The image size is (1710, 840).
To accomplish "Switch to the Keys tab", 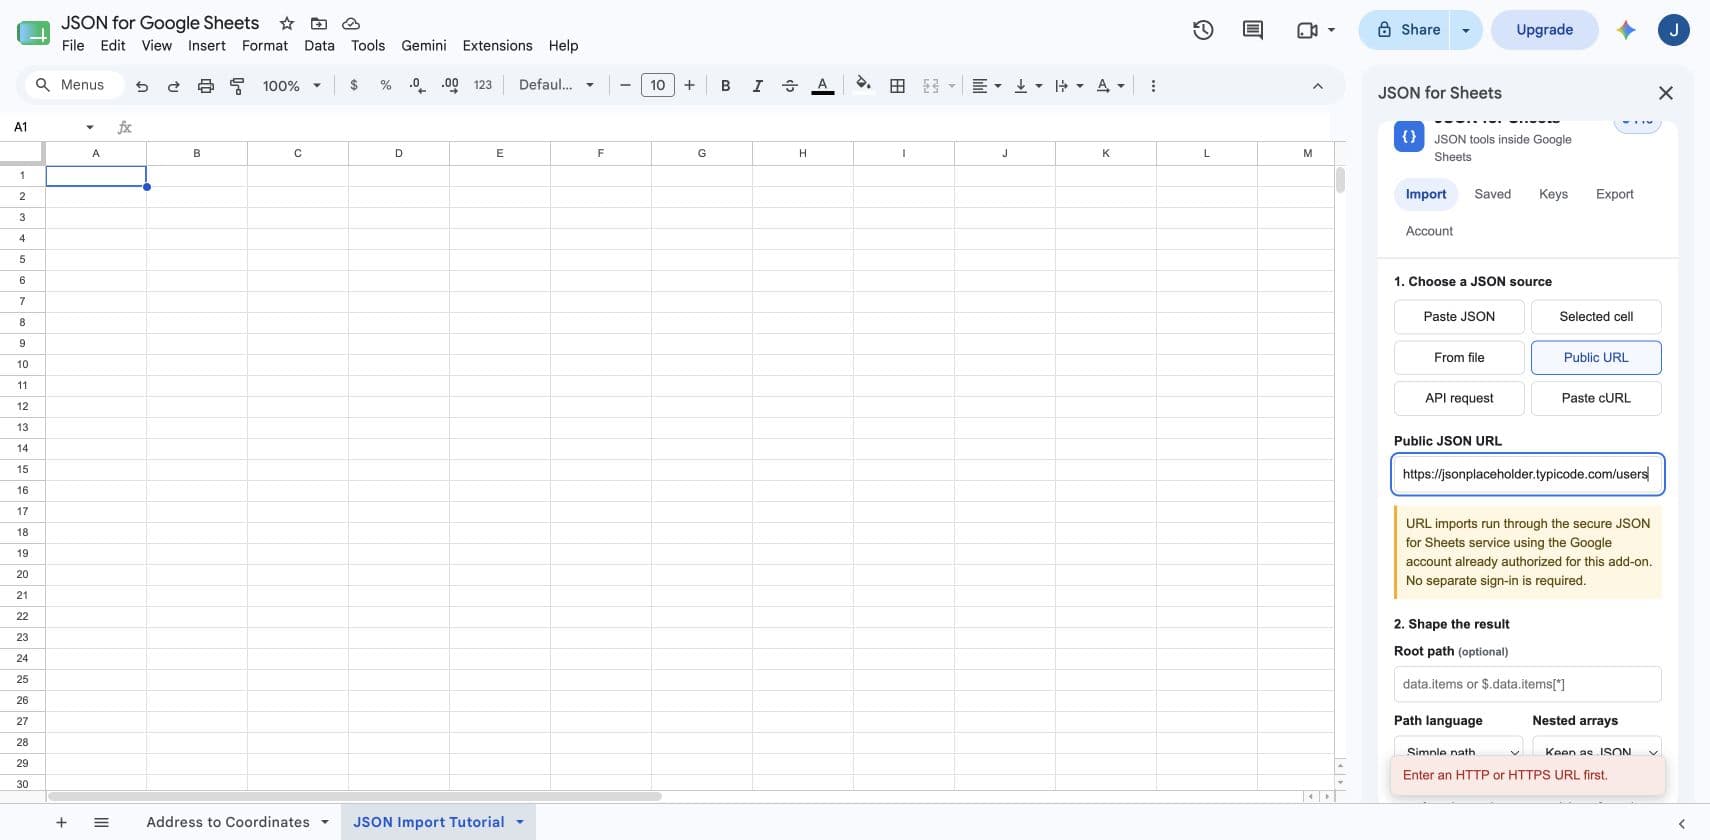I will [1553, 194].
